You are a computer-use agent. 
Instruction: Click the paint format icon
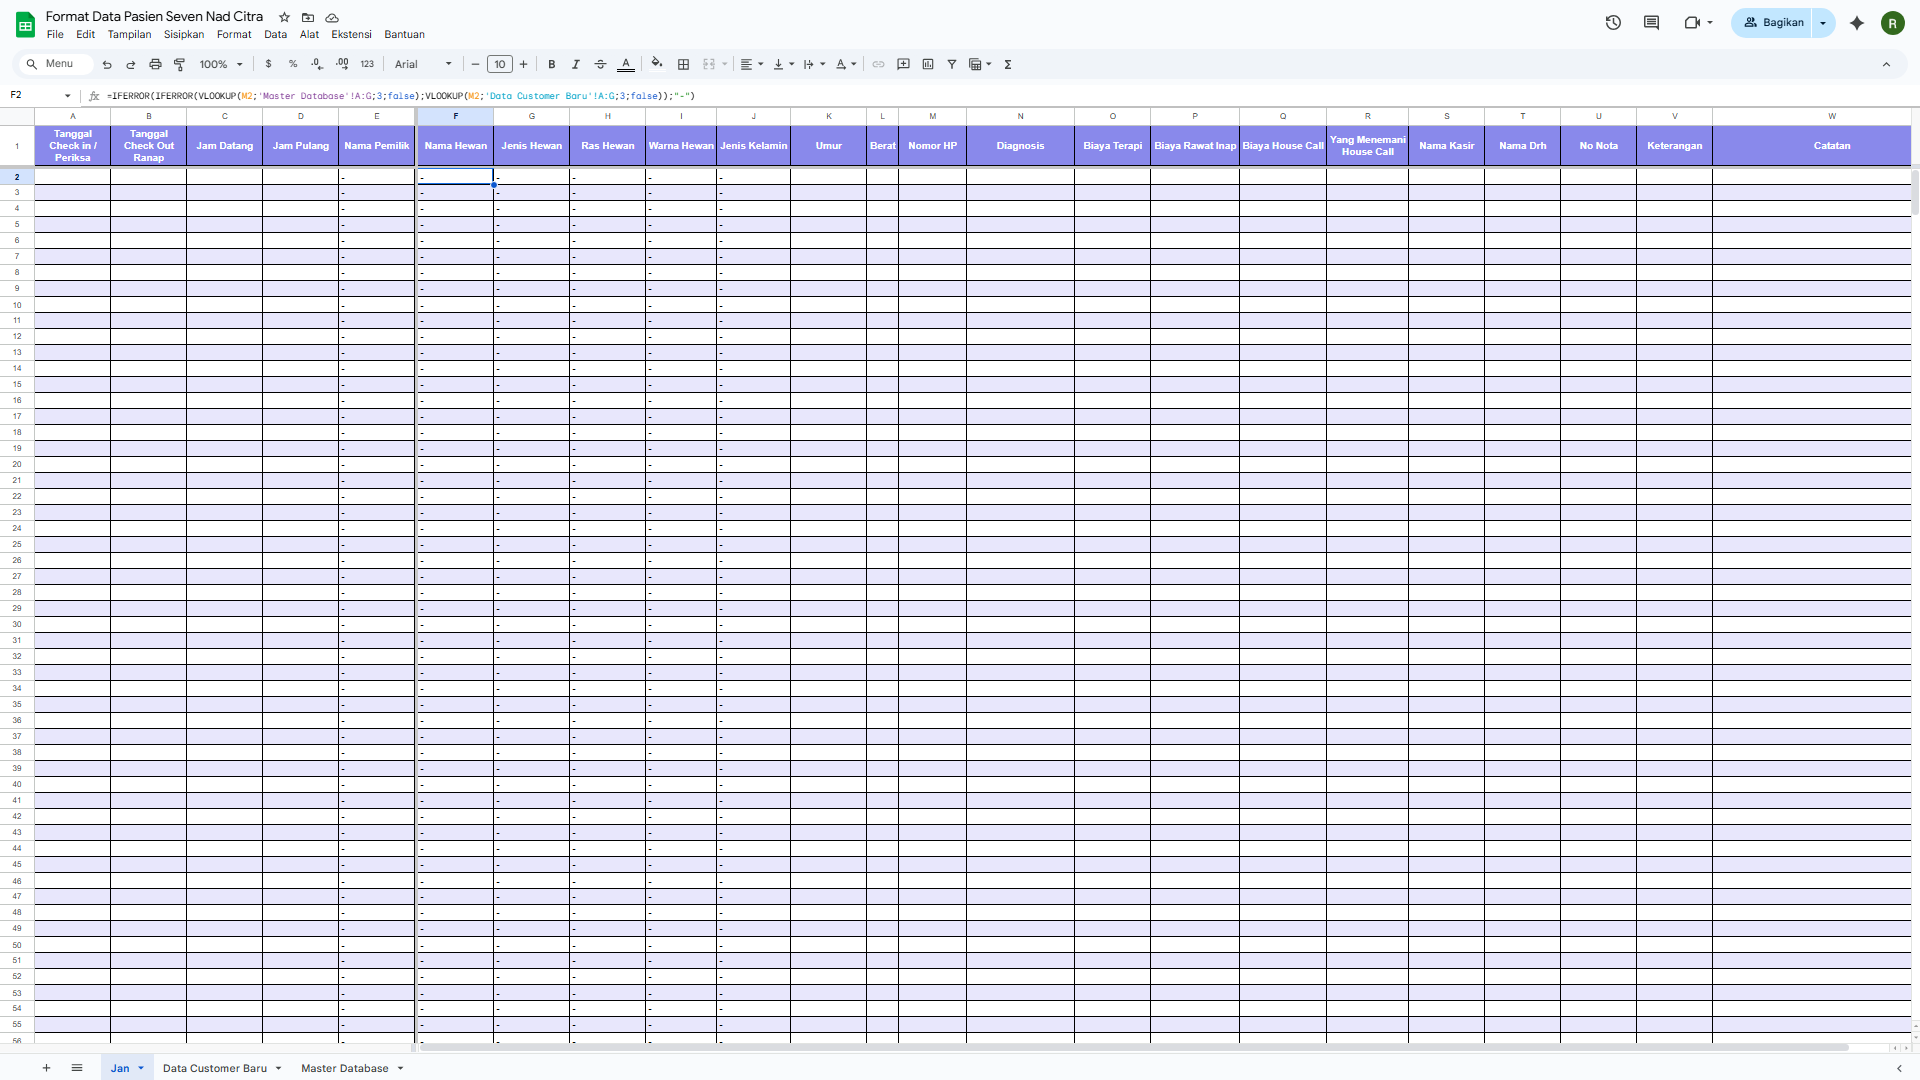180,64
